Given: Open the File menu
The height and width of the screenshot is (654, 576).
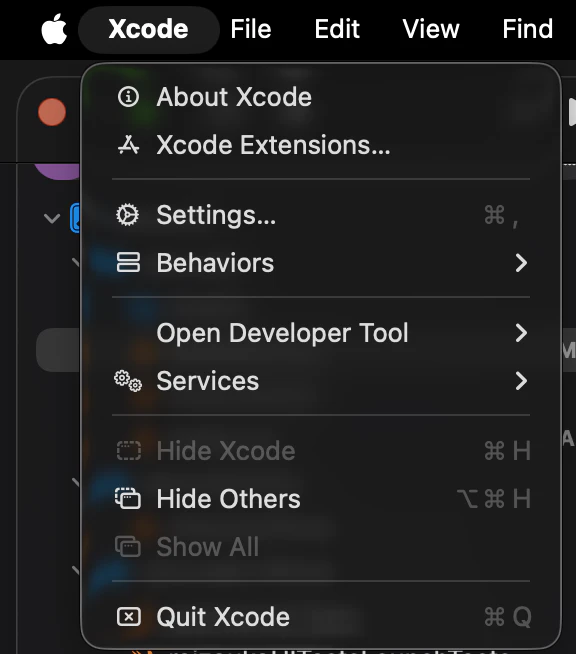Looking at the screenshot, I should [251, 29].
